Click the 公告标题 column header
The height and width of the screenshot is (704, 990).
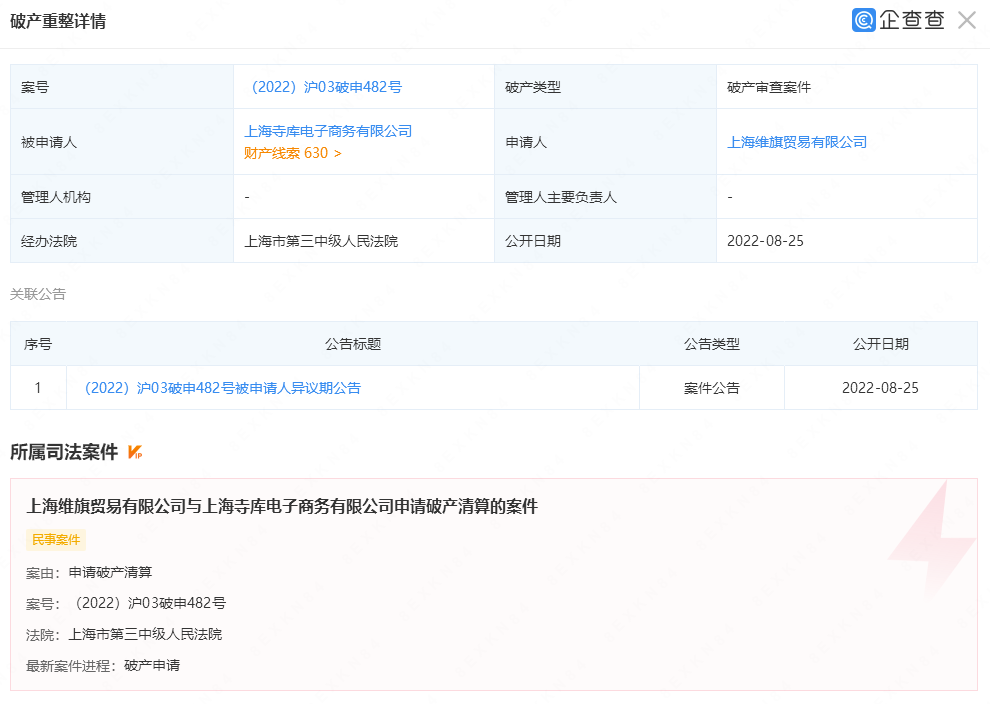353,344
